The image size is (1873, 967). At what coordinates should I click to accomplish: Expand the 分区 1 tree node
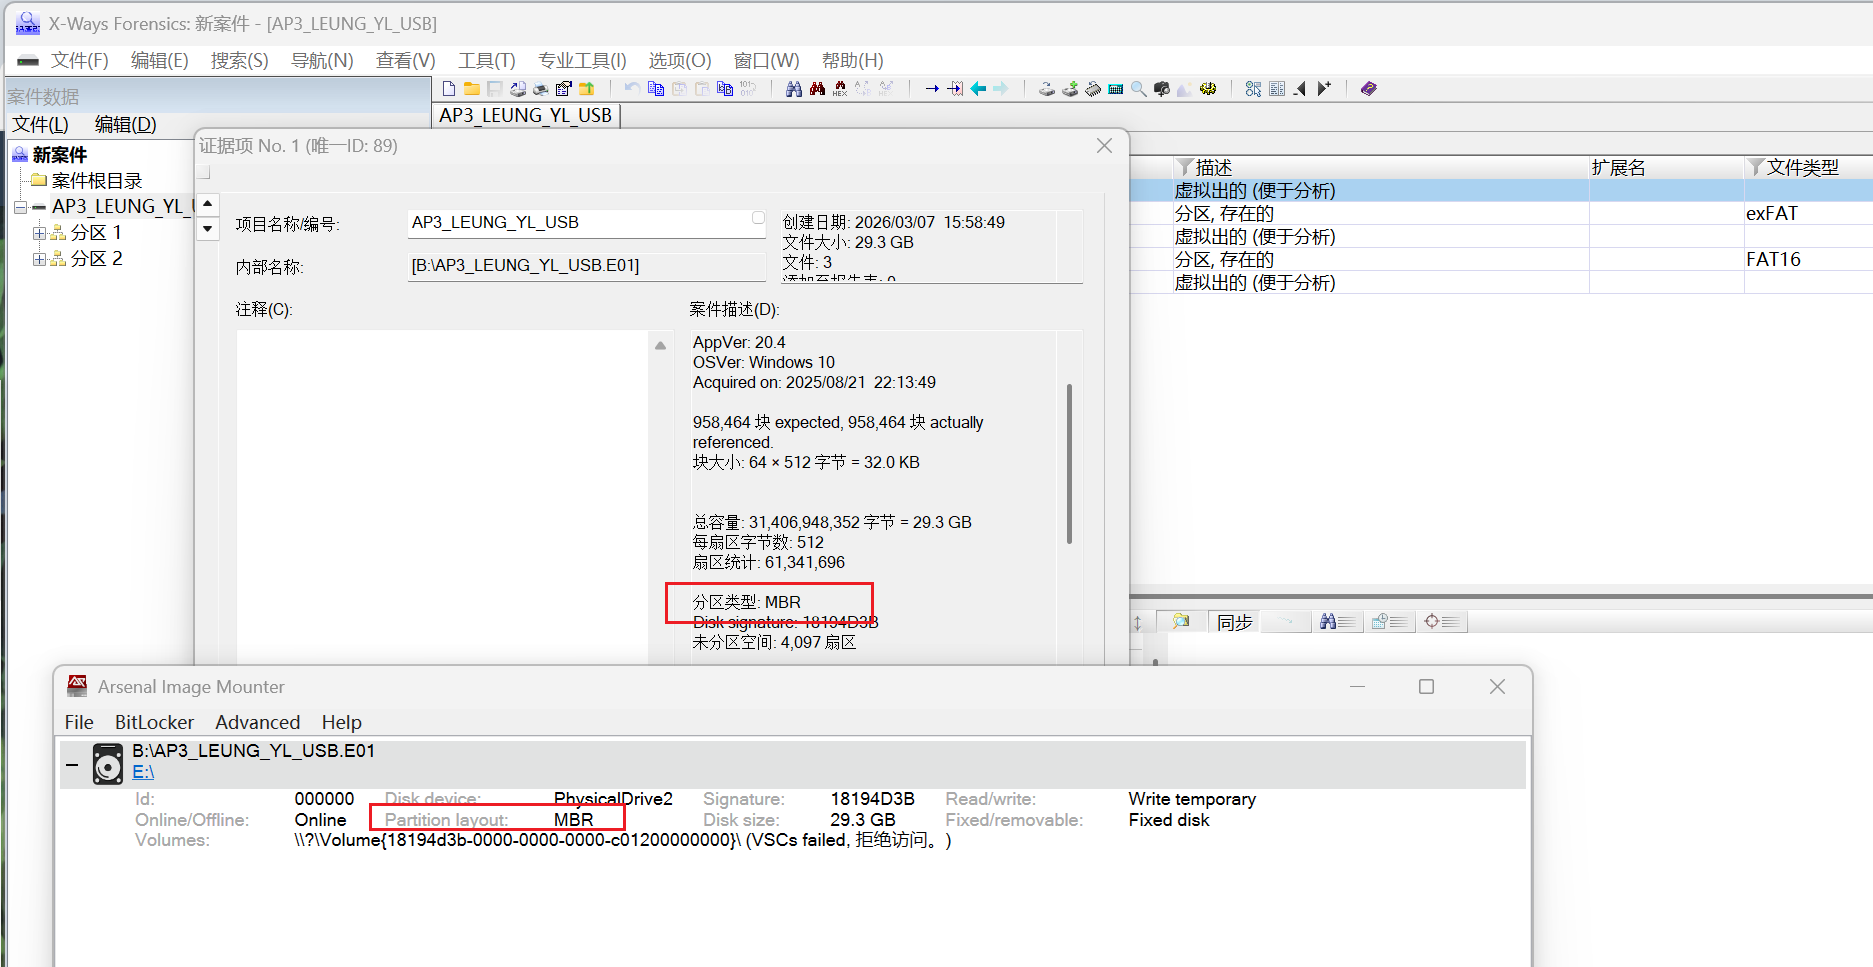point(39,233)
